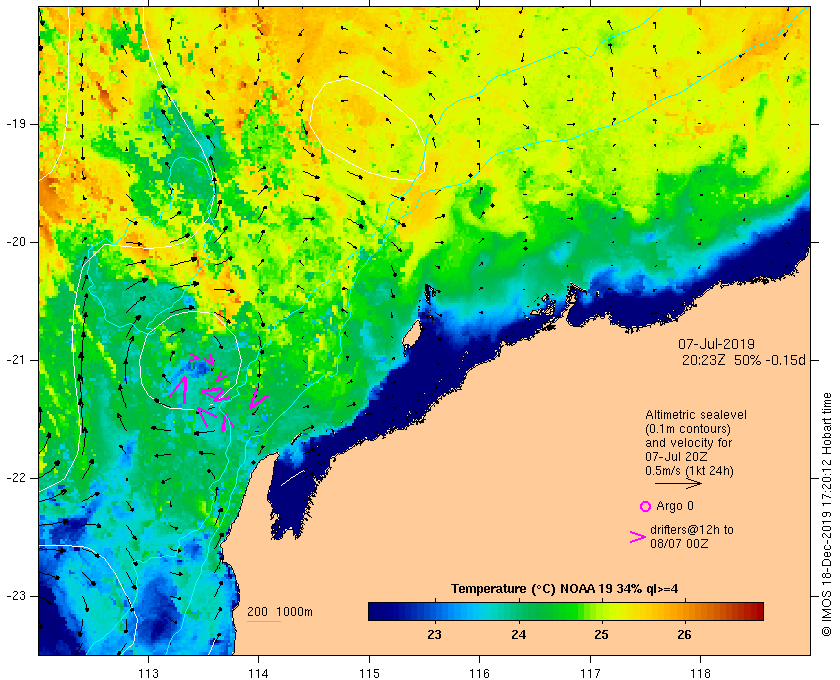840x680 pixels.
Task: Click the '07-Jul 20Z' legend line
Action: [x=676, y=457]
